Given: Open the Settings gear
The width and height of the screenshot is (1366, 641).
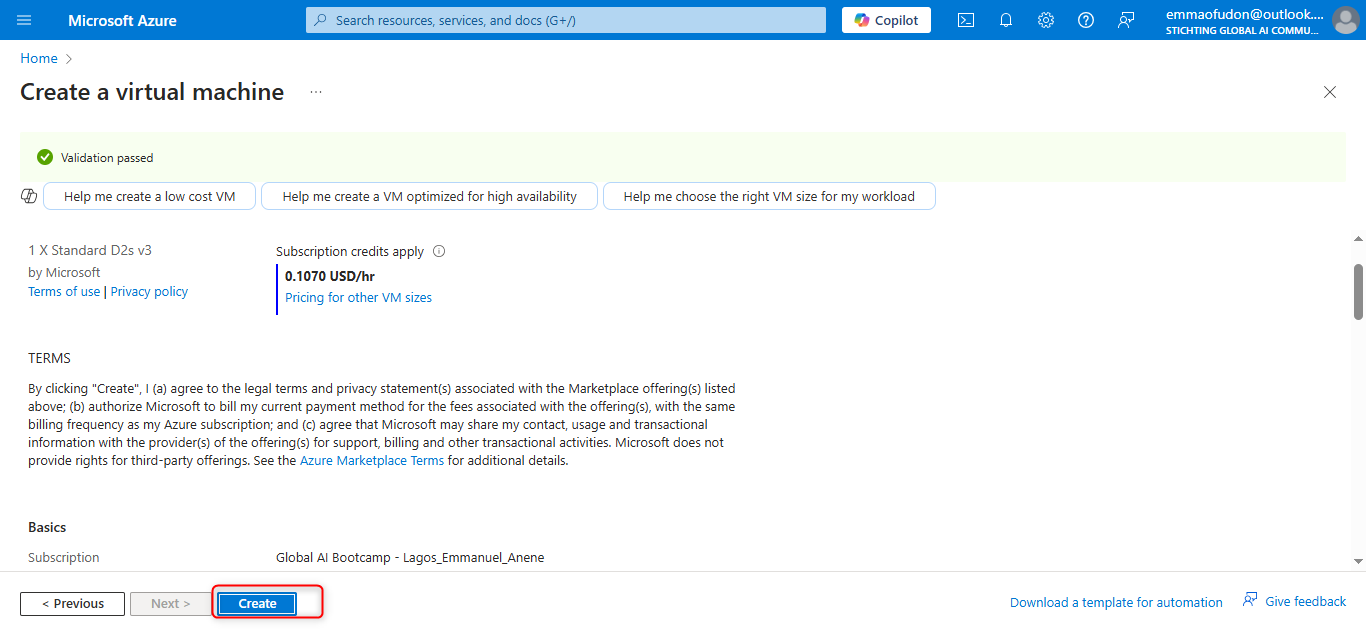Looking at the screenshot, I should pos(1046,20).
